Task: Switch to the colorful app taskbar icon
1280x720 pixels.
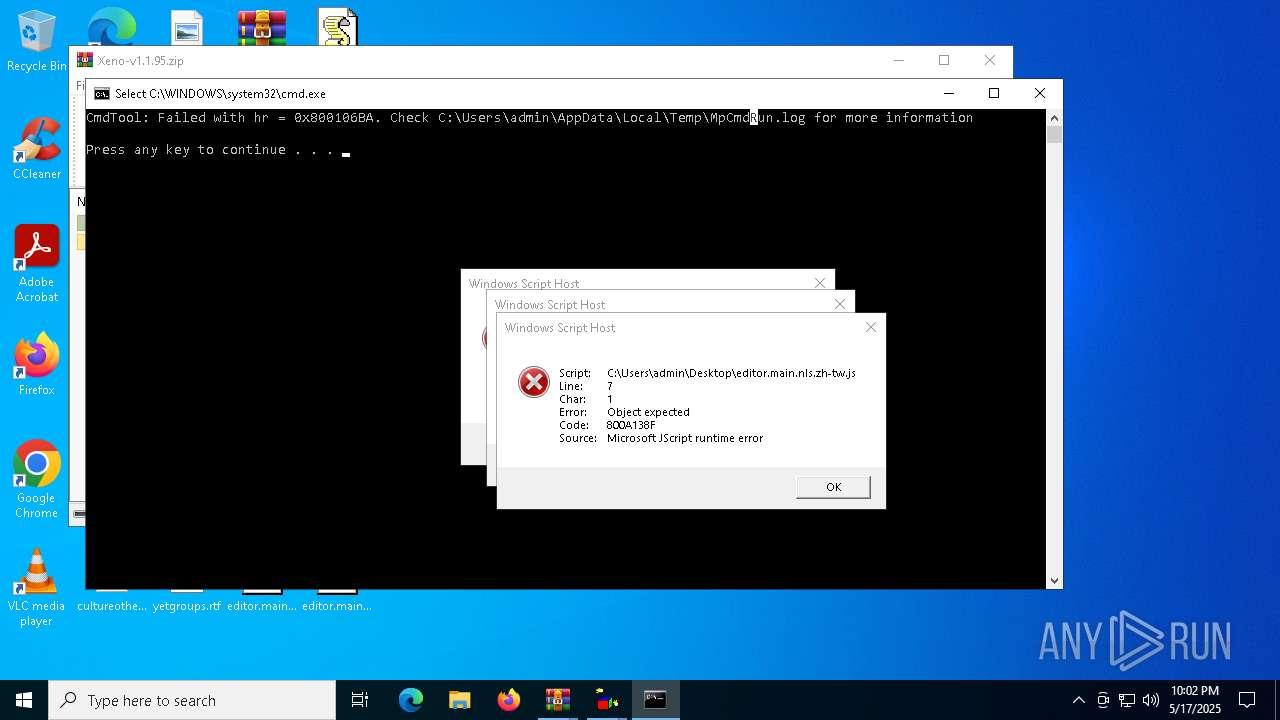Action: [x=607, y=700]
